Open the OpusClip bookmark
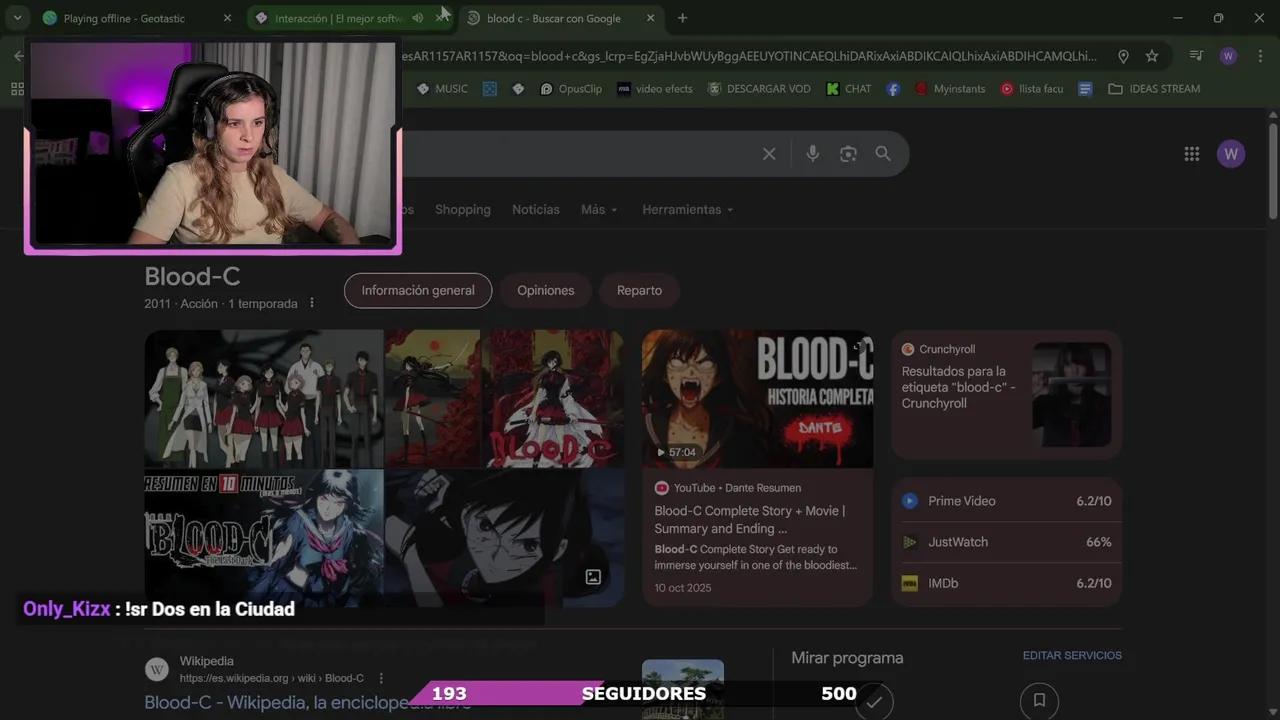Viewport: 1280px width, 720px height. click(x=571, y=89)
